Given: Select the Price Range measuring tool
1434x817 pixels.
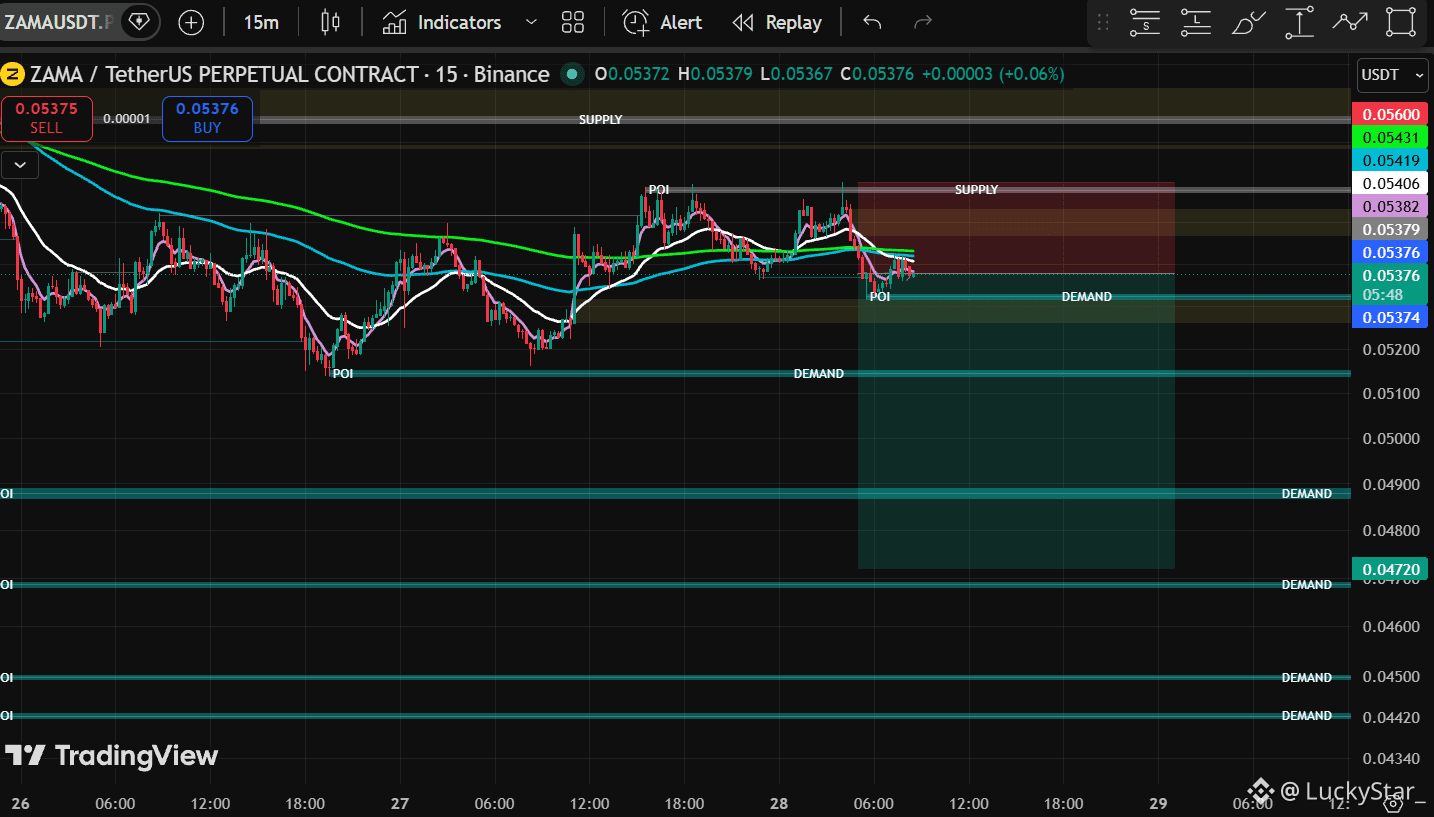Looking at the screenshot, I should 1299,22.
